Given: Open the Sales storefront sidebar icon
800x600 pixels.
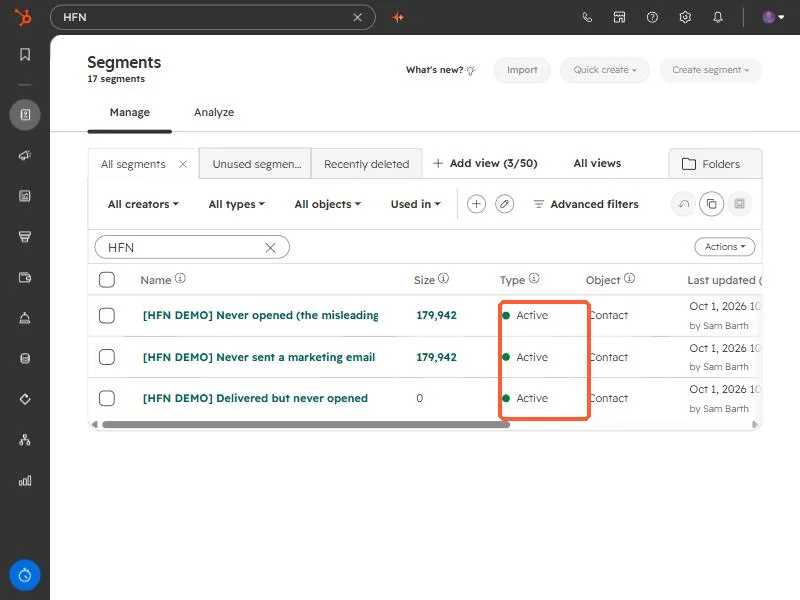Looking at the screenshot, I should (x=24, y=236).
